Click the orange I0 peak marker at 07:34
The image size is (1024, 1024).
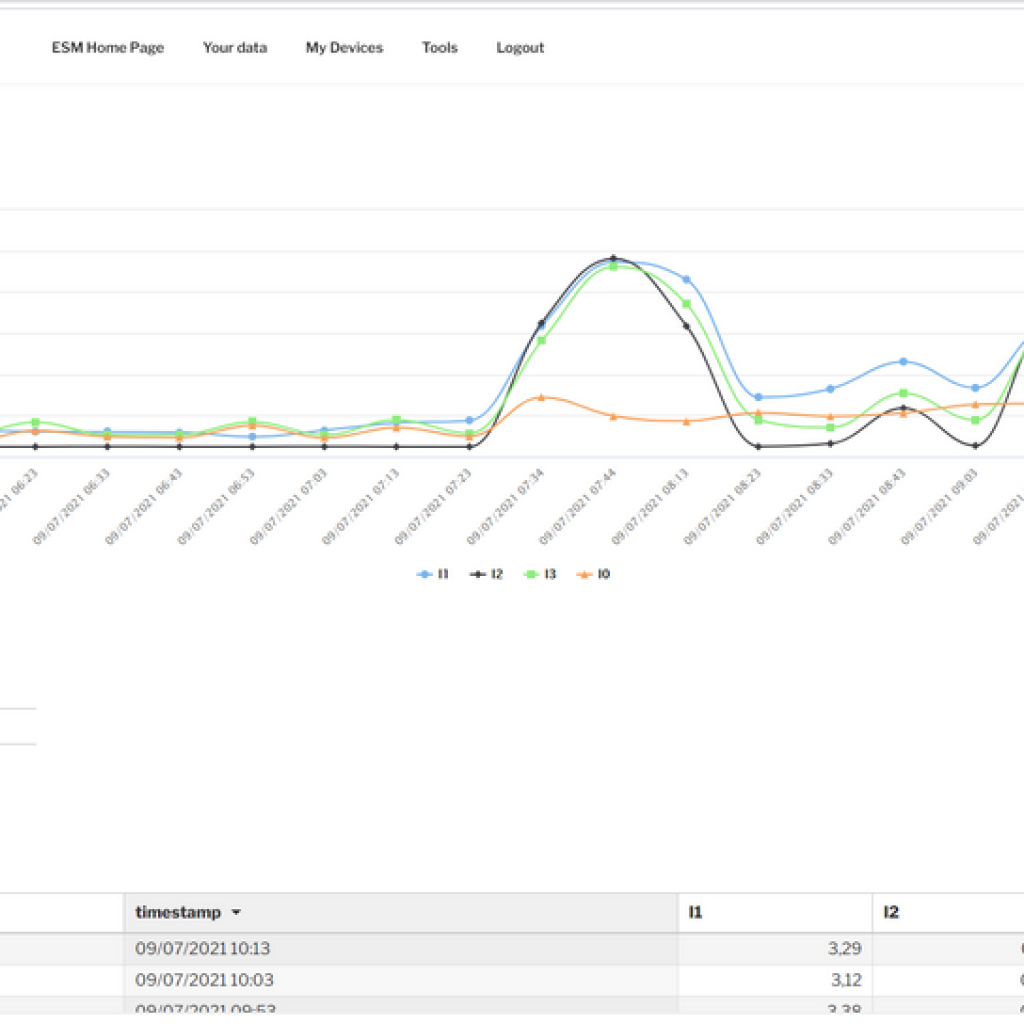point(541,397)
